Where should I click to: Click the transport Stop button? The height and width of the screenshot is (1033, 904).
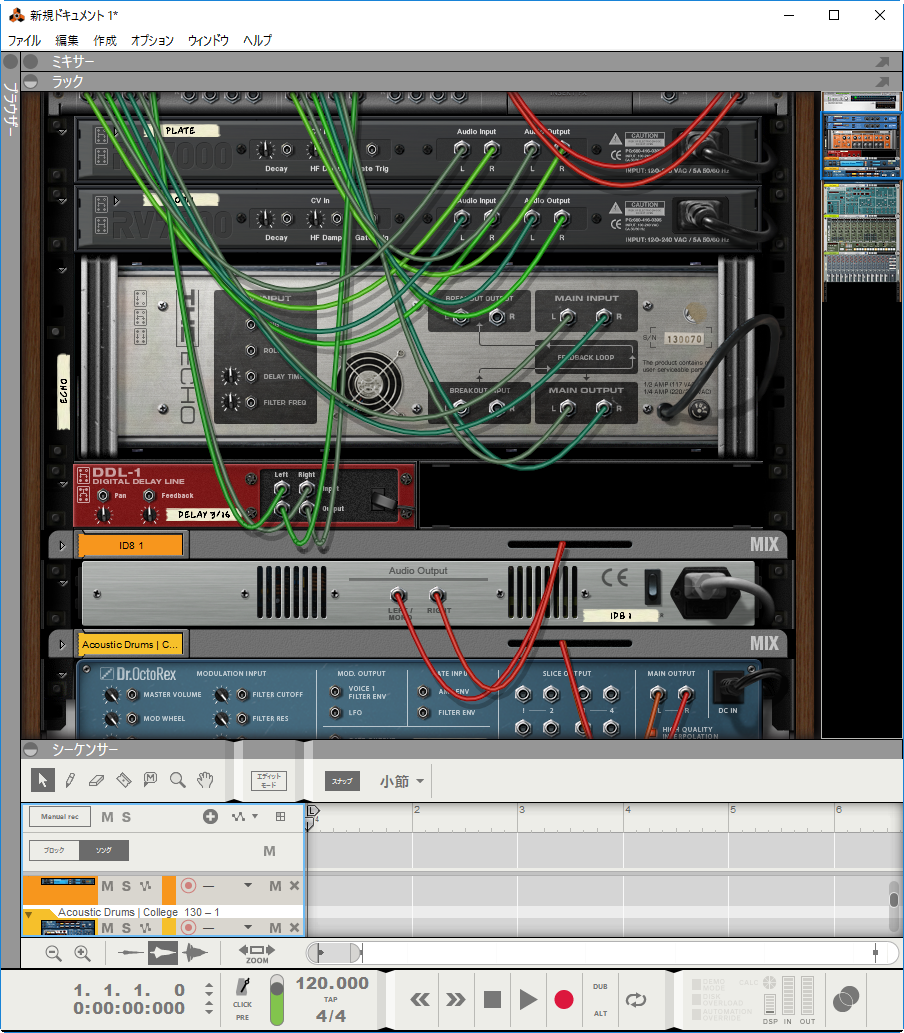tap(492, 999)
